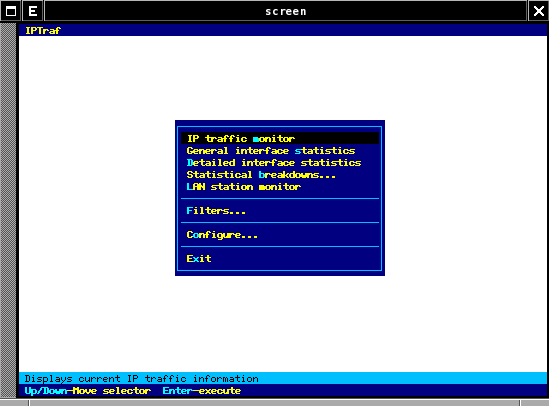Click the 'Up/Down-Move selector' hint
Image resolution: width=549 pixels, height=406 pixels.
pyautogui.click(x=88, y=391)
